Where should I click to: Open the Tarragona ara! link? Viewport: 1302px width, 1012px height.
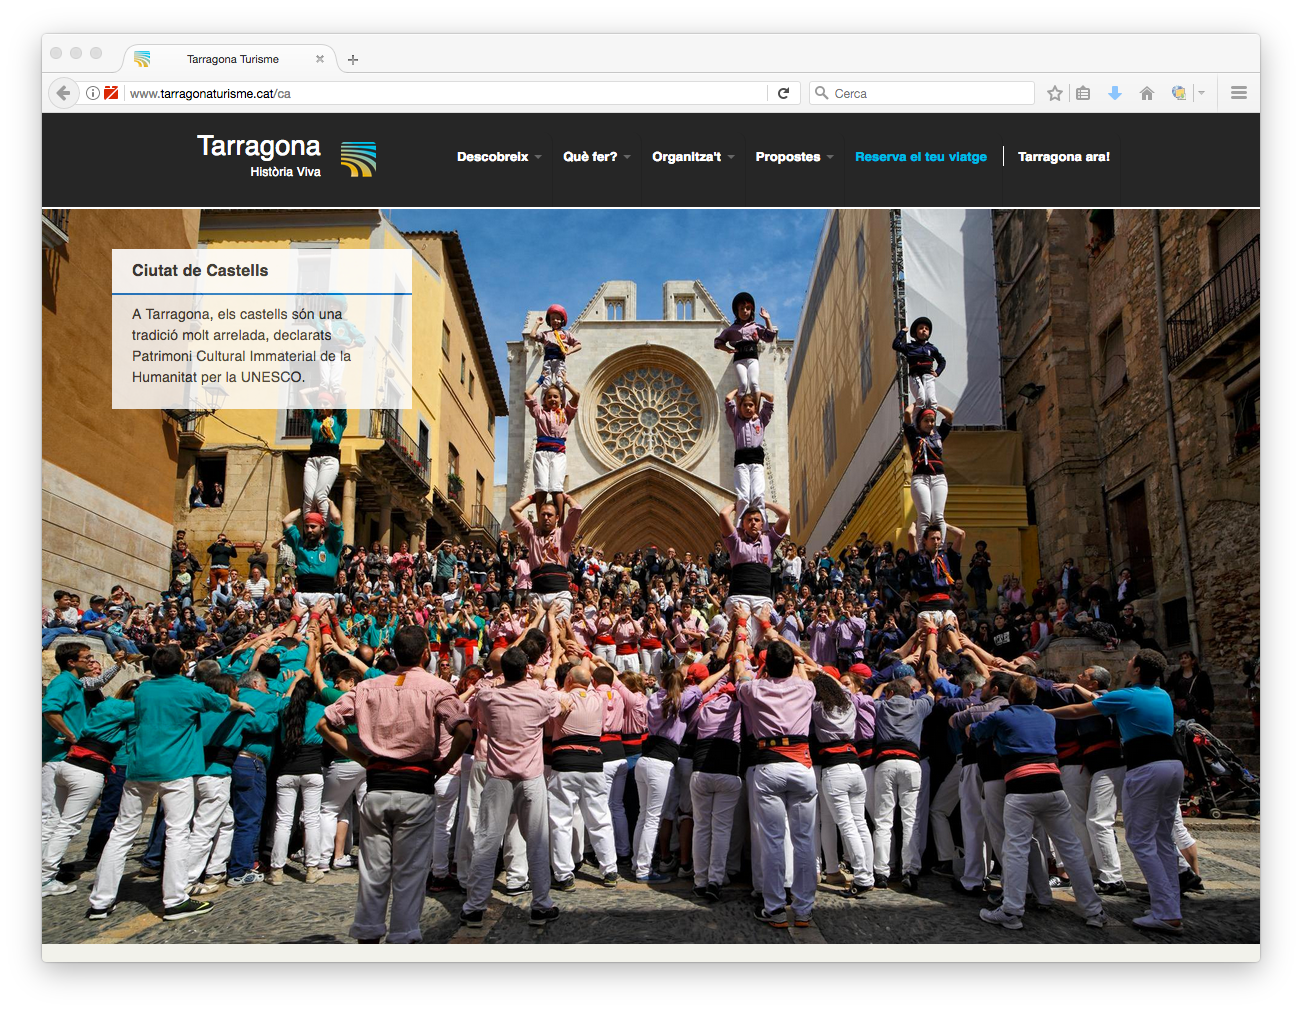click(1063, 157)
